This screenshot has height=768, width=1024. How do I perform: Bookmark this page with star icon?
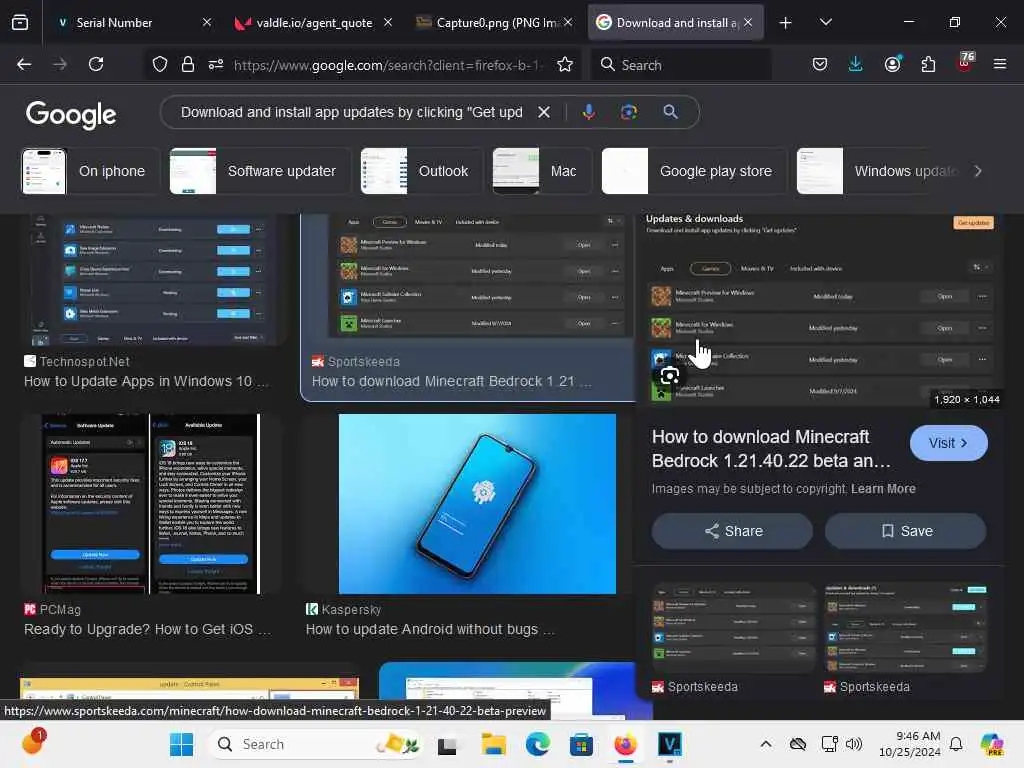[565, 64]
